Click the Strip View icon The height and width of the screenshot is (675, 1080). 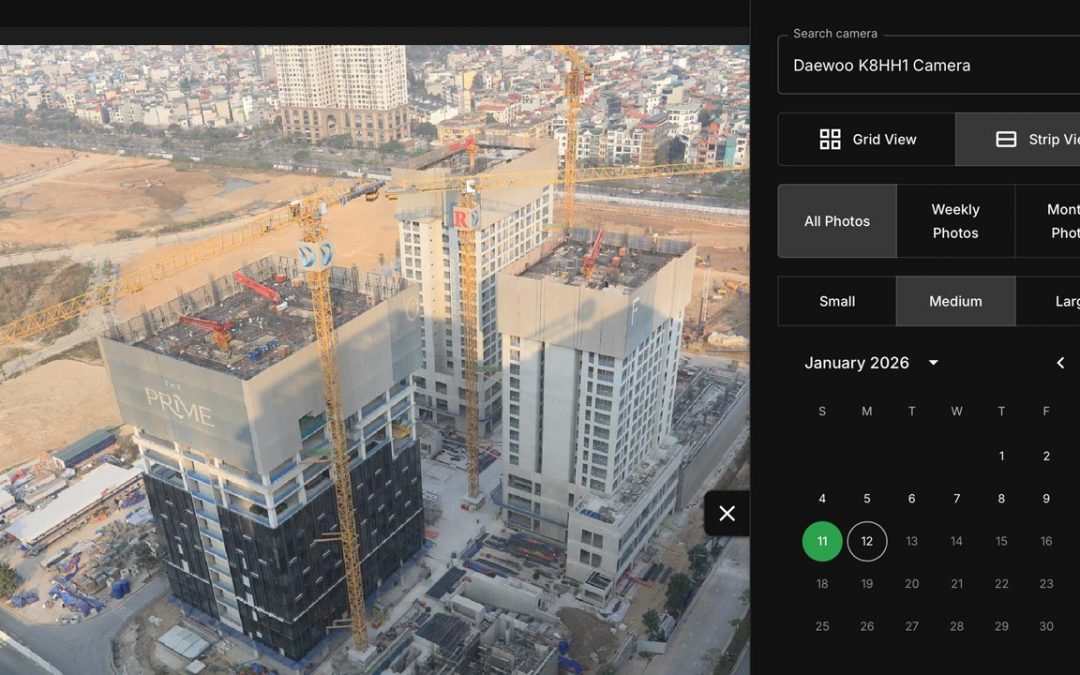coord(1006,139)
